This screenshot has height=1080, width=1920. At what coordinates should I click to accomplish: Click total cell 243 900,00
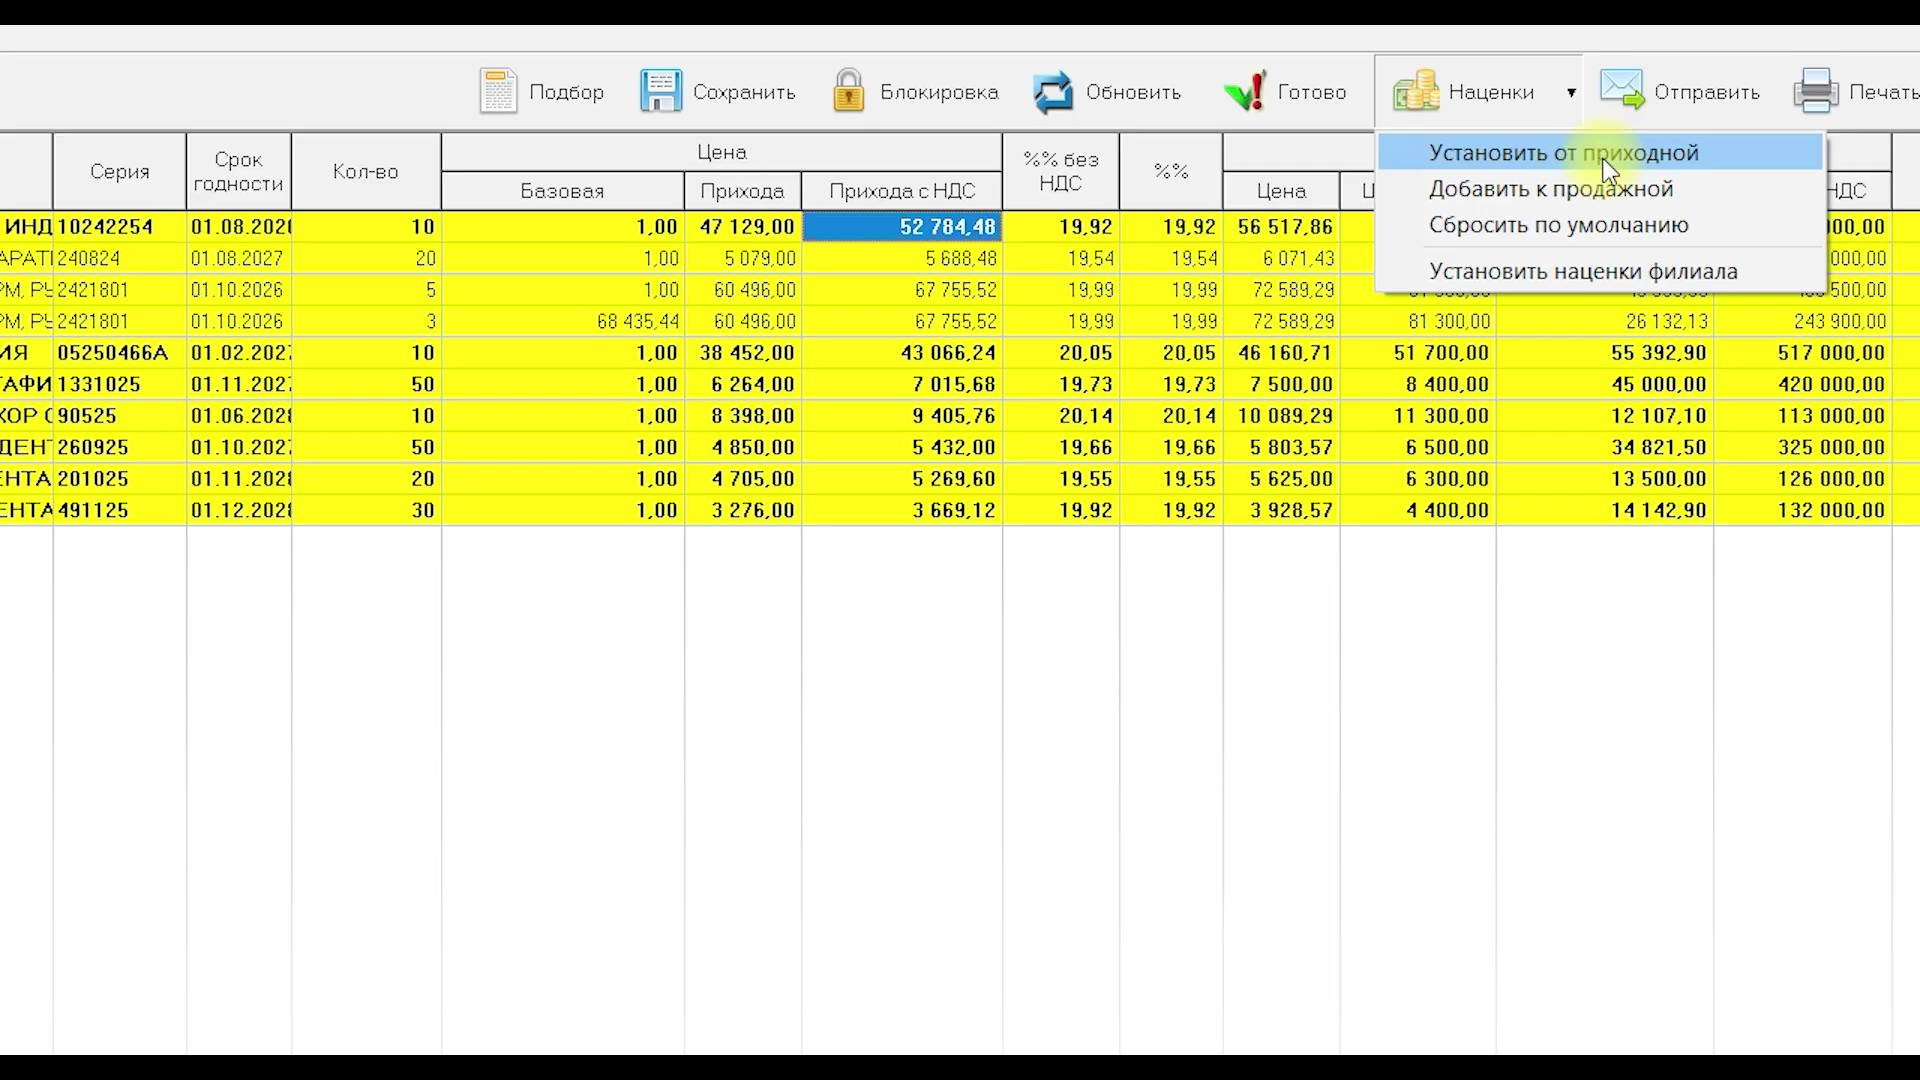click(x=1803, y=321)
